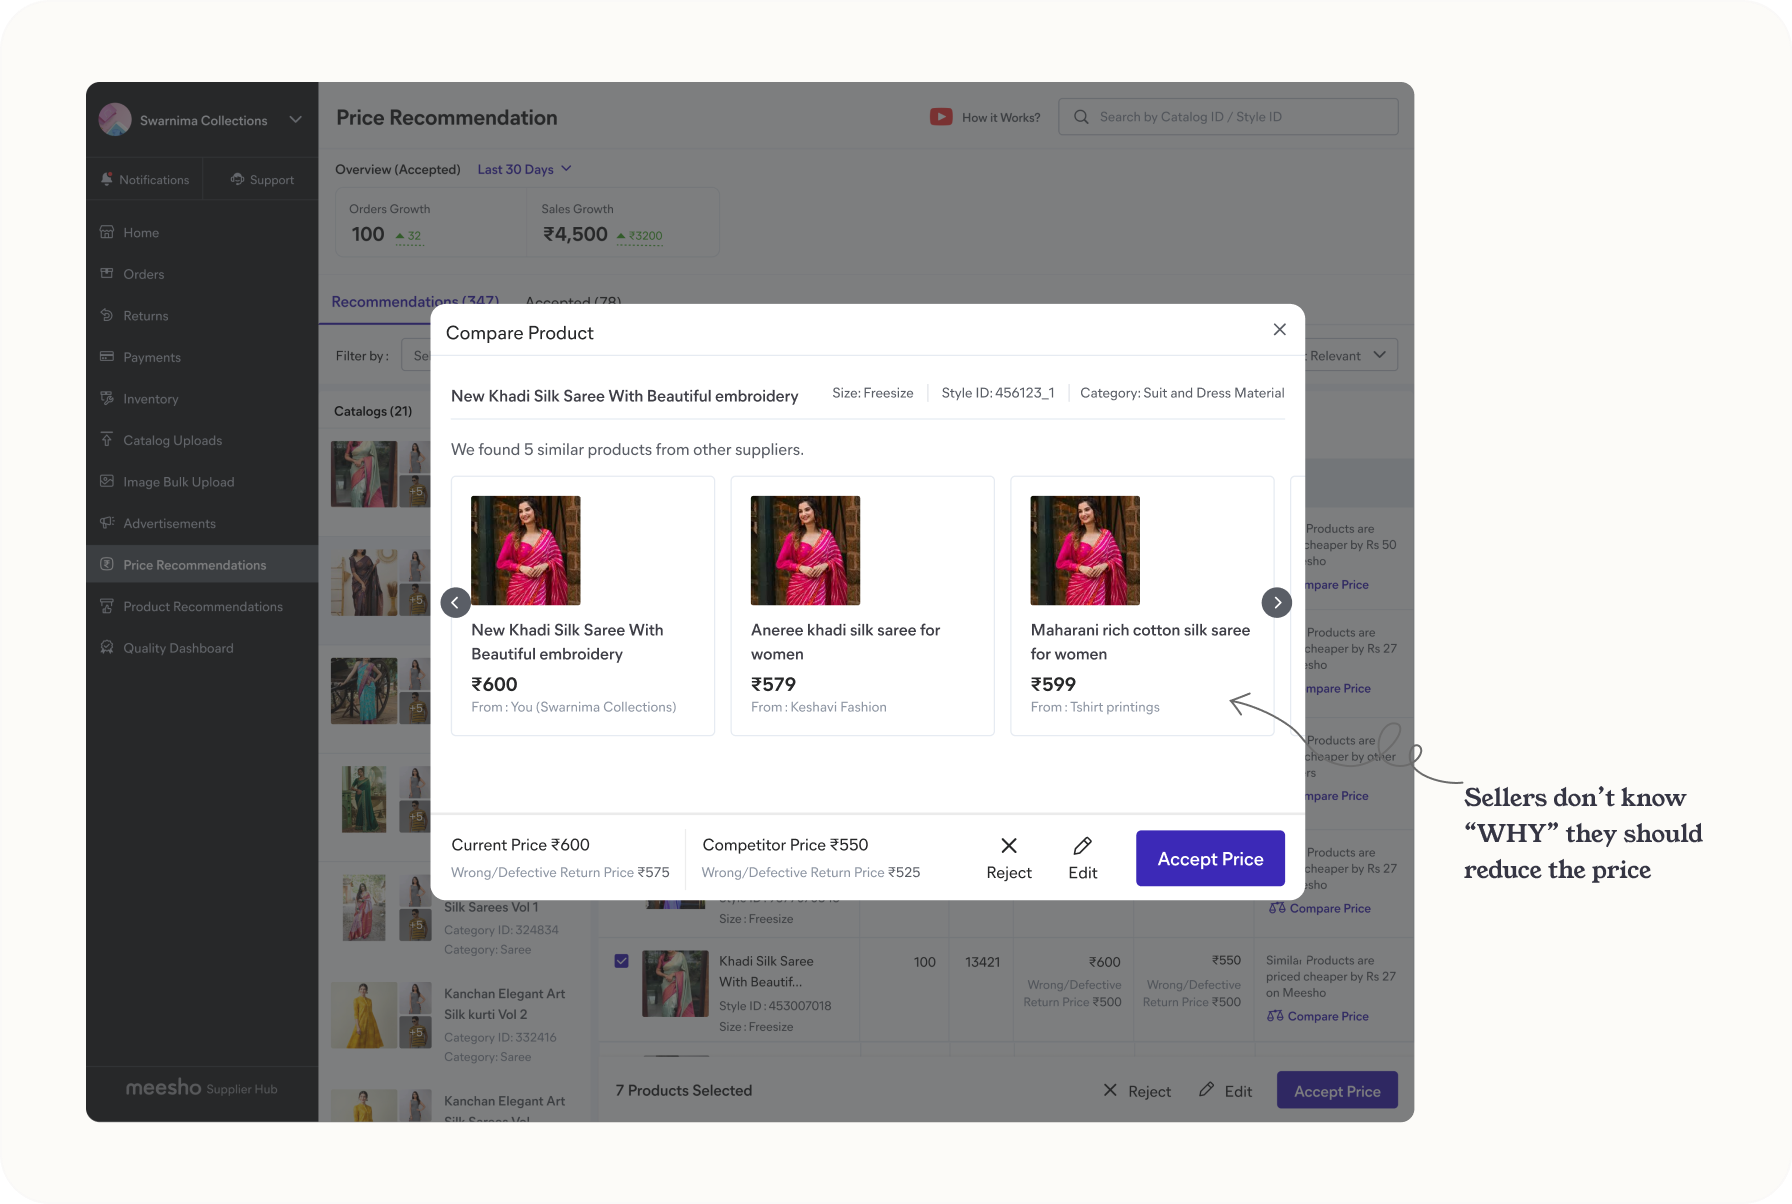
Task: Click Compare Price link in Khadi Silk Saree row
Action: click(x=1318, y=1016)
